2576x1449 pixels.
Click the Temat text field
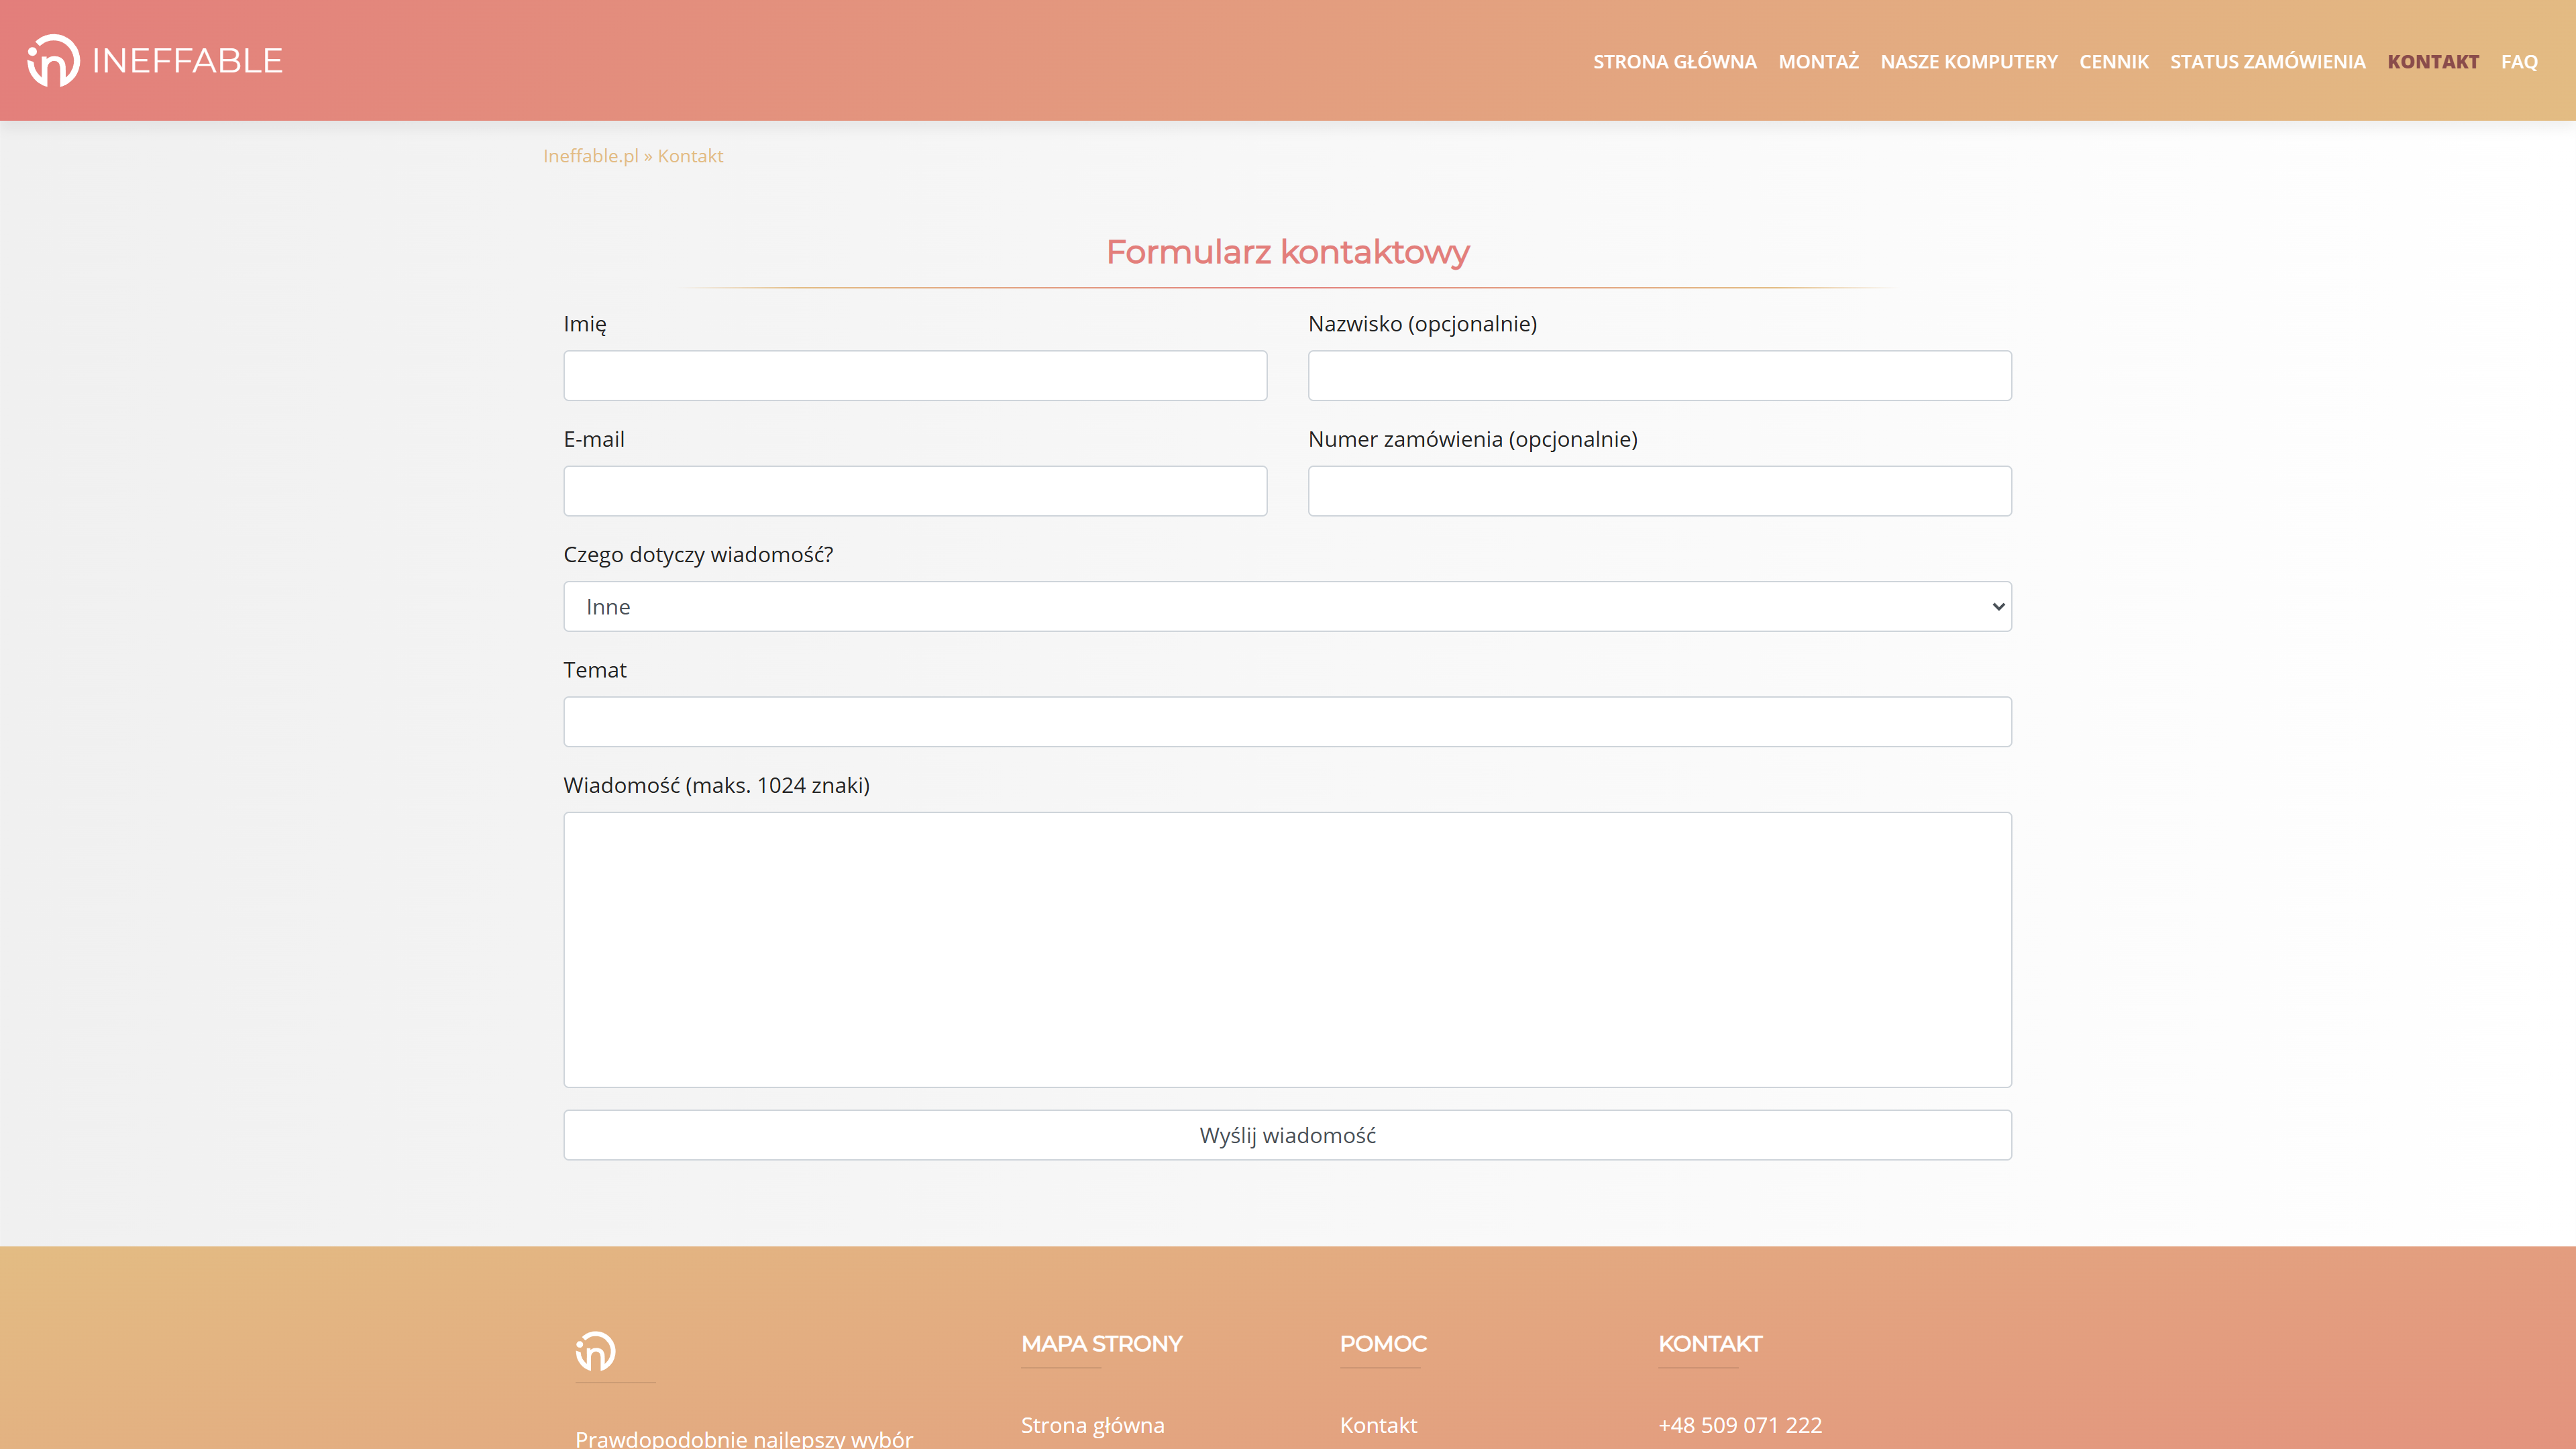pos(1287,722)
